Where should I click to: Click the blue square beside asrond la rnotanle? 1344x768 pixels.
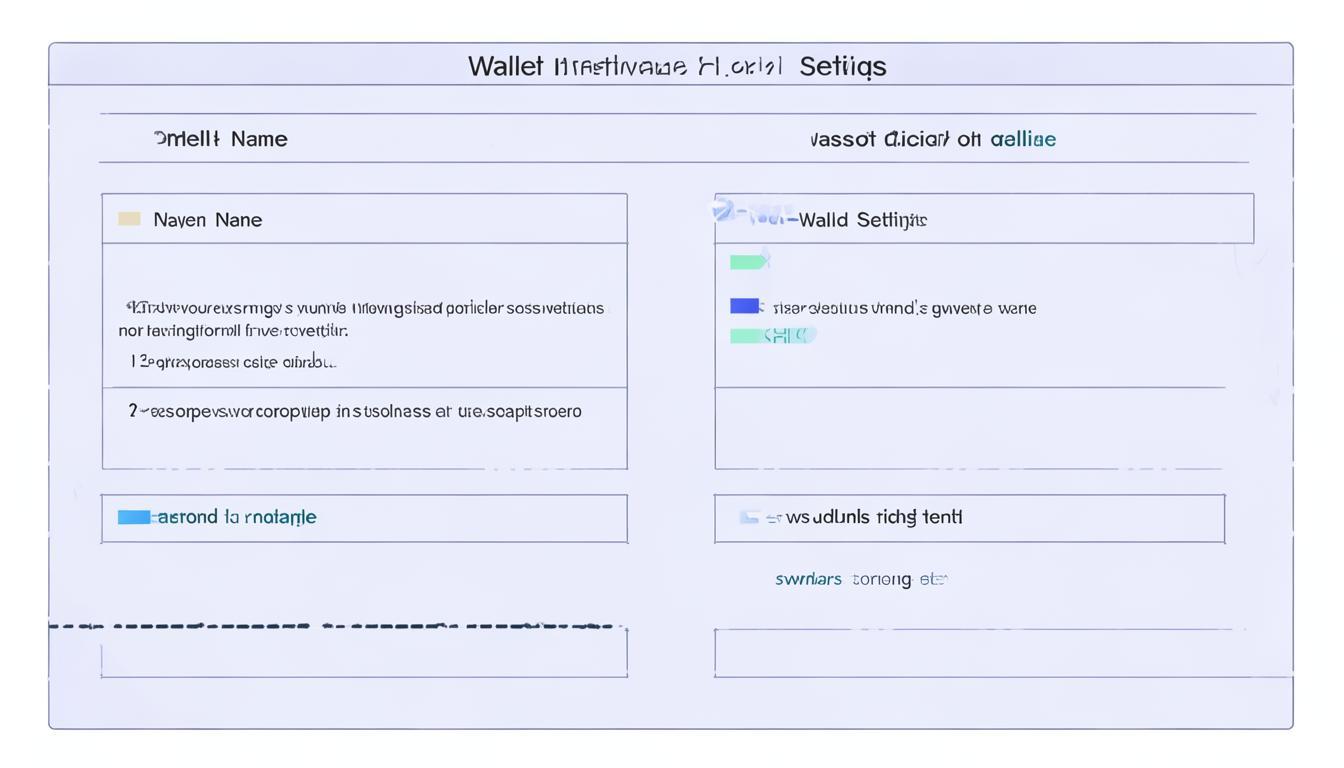pyautogui.click(x=134, y=517)
